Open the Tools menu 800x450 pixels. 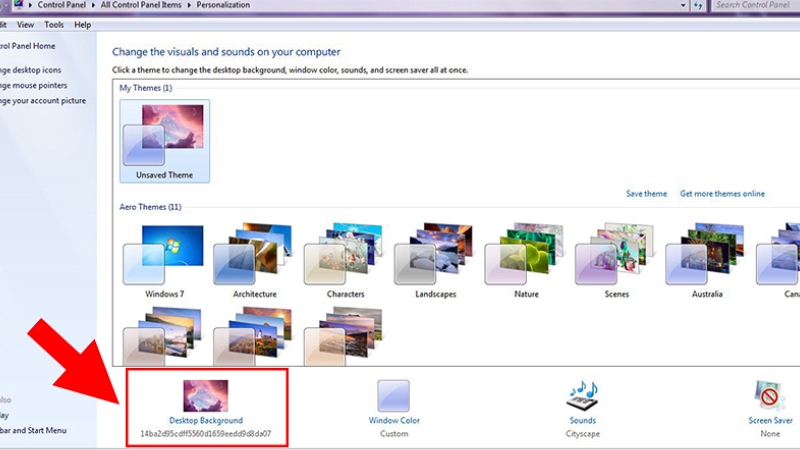(54, 24)
